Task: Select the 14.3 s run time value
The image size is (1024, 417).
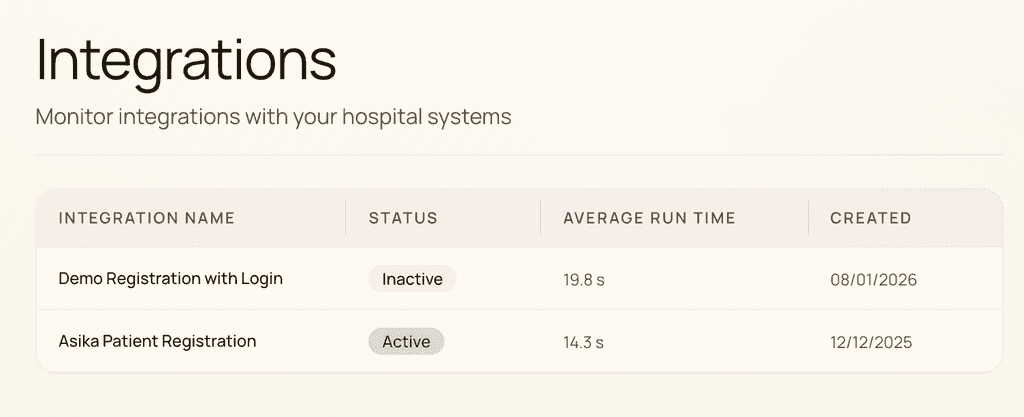Action: (x=583, y=343)
